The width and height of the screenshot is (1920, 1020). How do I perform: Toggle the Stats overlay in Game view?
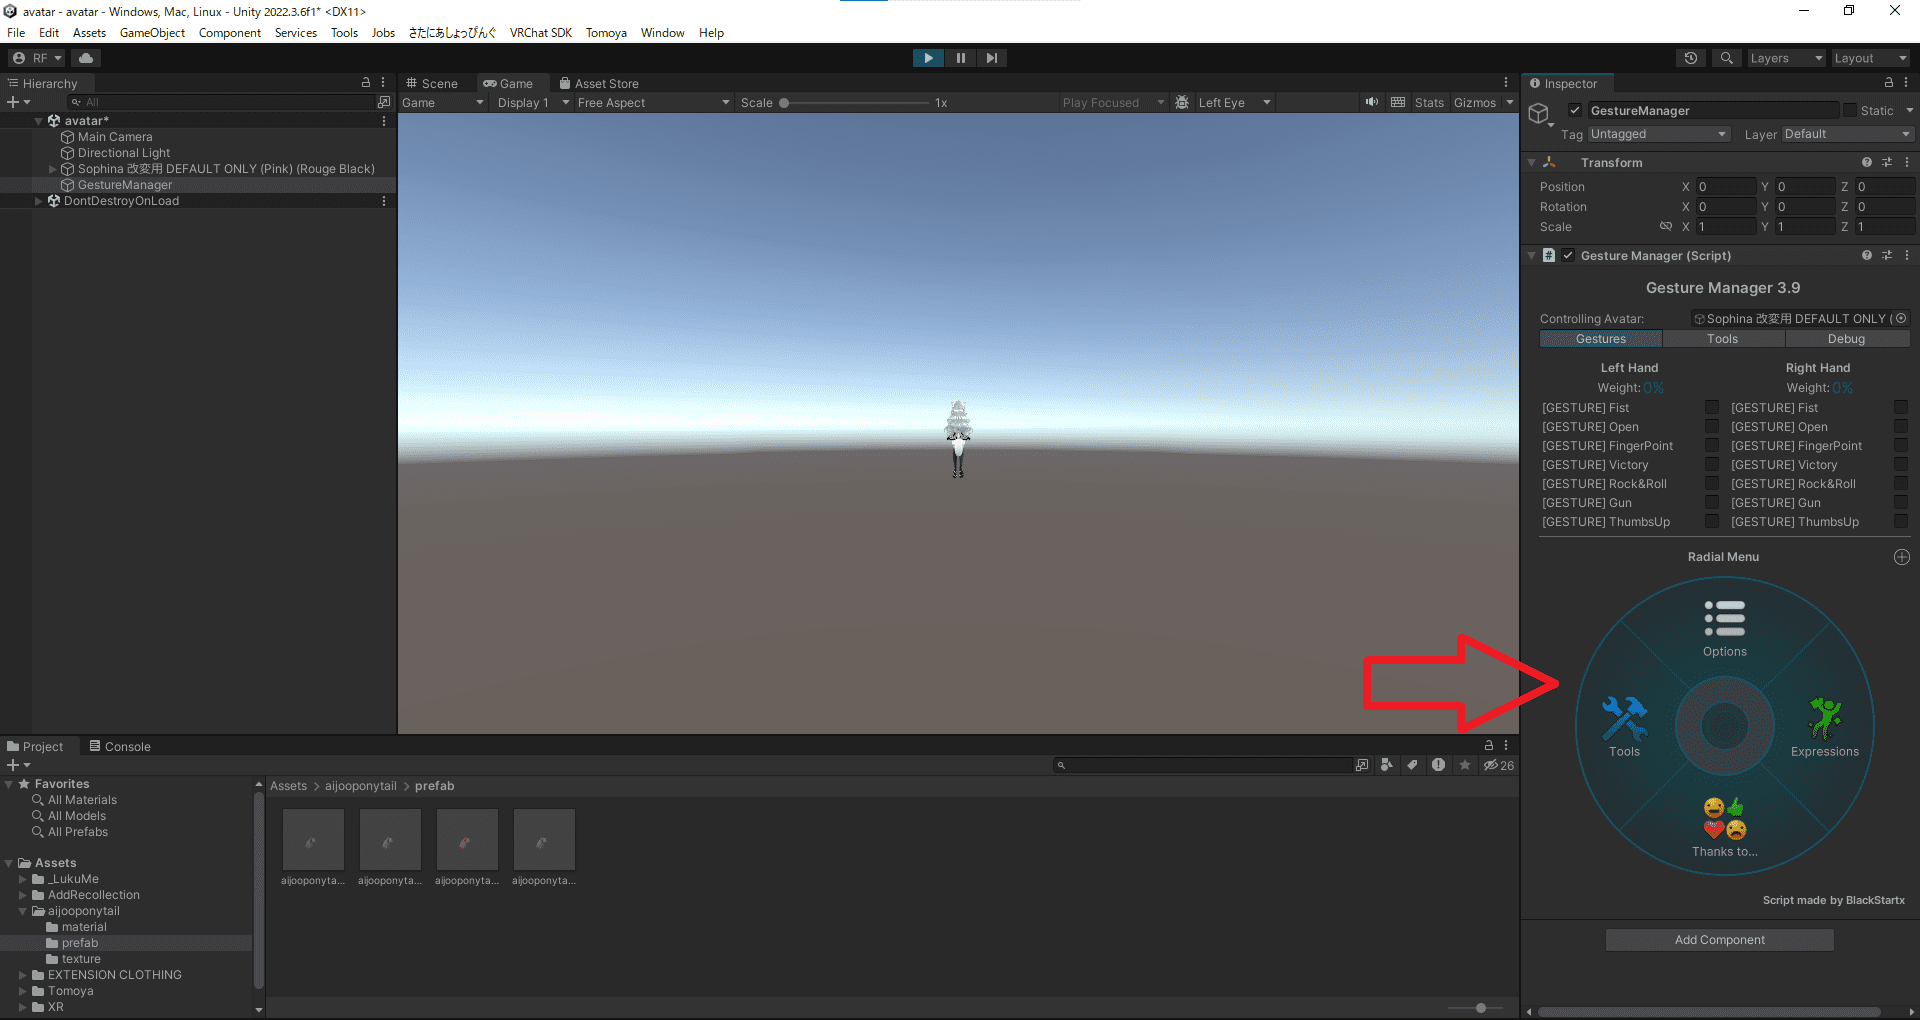[x=1428, y=101]
